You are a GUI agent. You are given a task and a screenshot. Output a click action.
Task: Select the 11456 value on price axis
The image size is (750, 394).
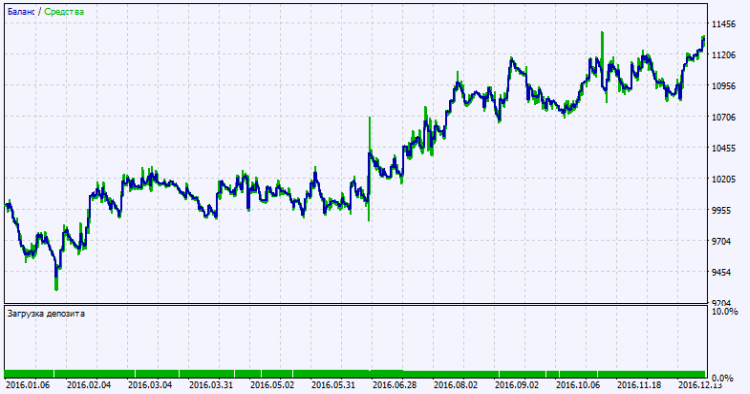[x=723, y=24]
